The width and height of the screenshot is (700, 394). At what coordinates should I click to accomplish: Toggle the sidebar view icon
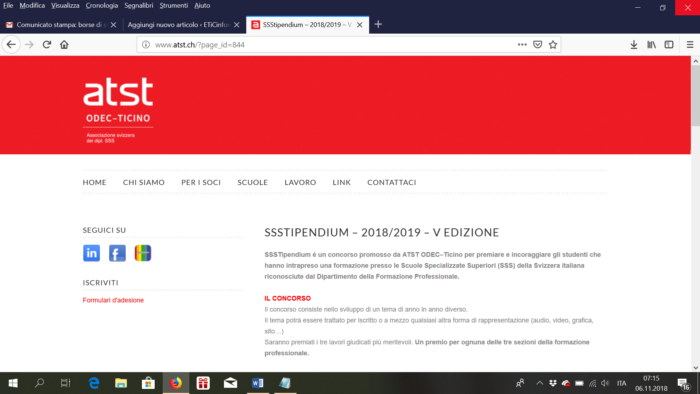pyautogui.click(x=669, y=45)
